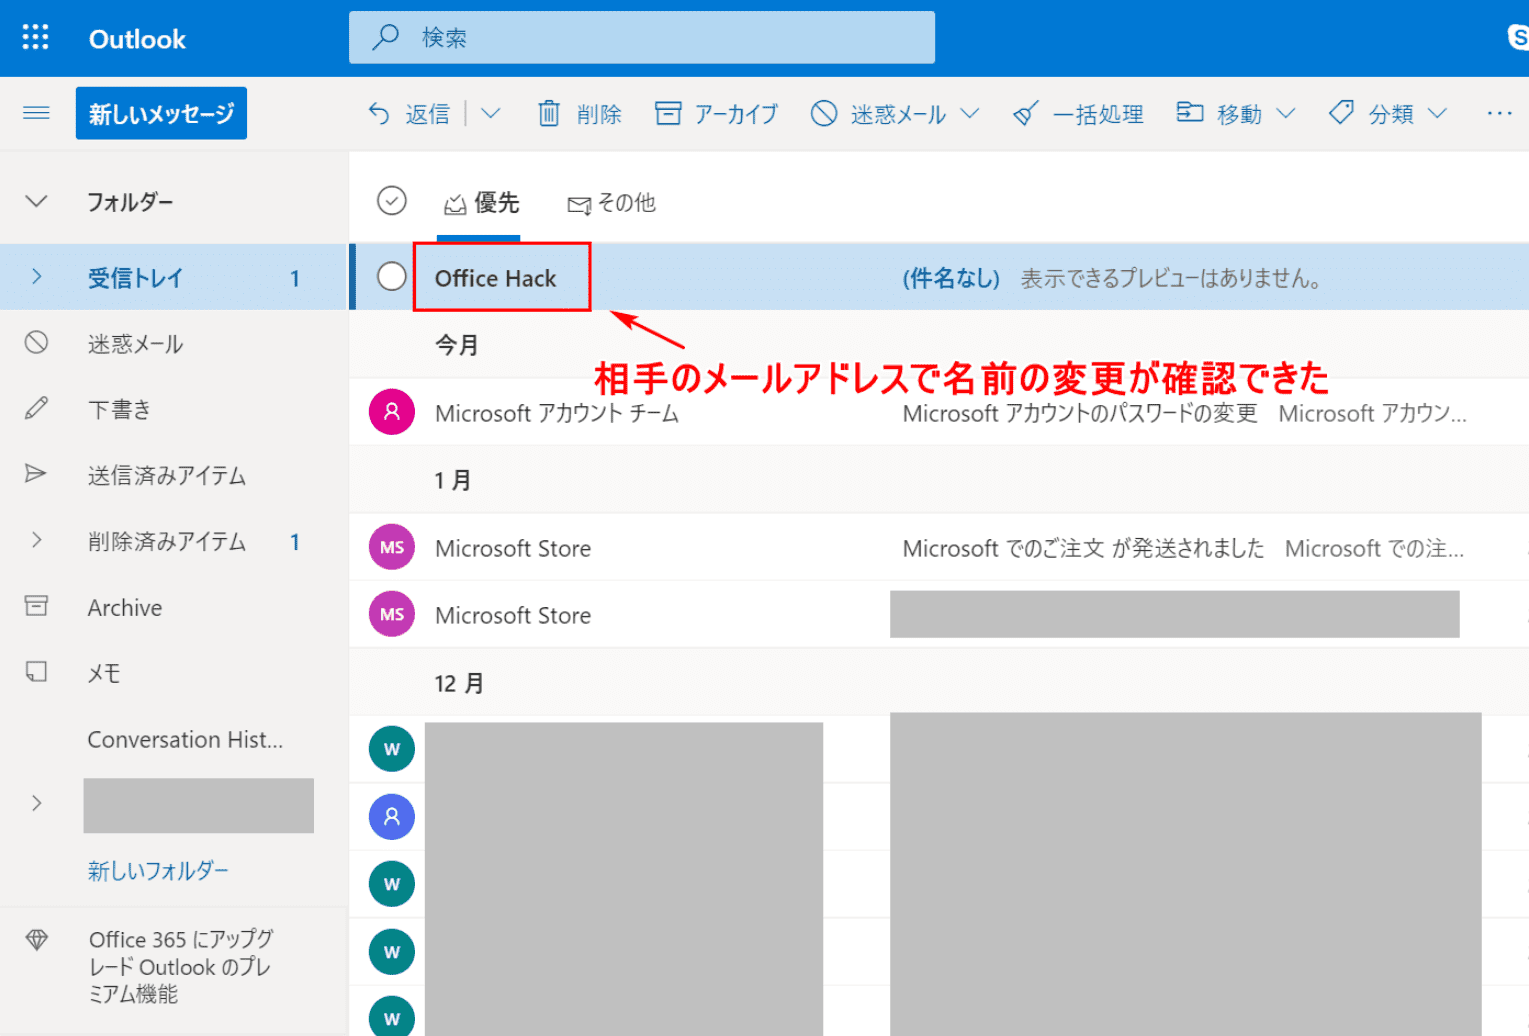The height and width of the screenshot is (1036, 1529).
Task: Expand the 迷惑メール dropdown chevron
Action: coord(969,114)
